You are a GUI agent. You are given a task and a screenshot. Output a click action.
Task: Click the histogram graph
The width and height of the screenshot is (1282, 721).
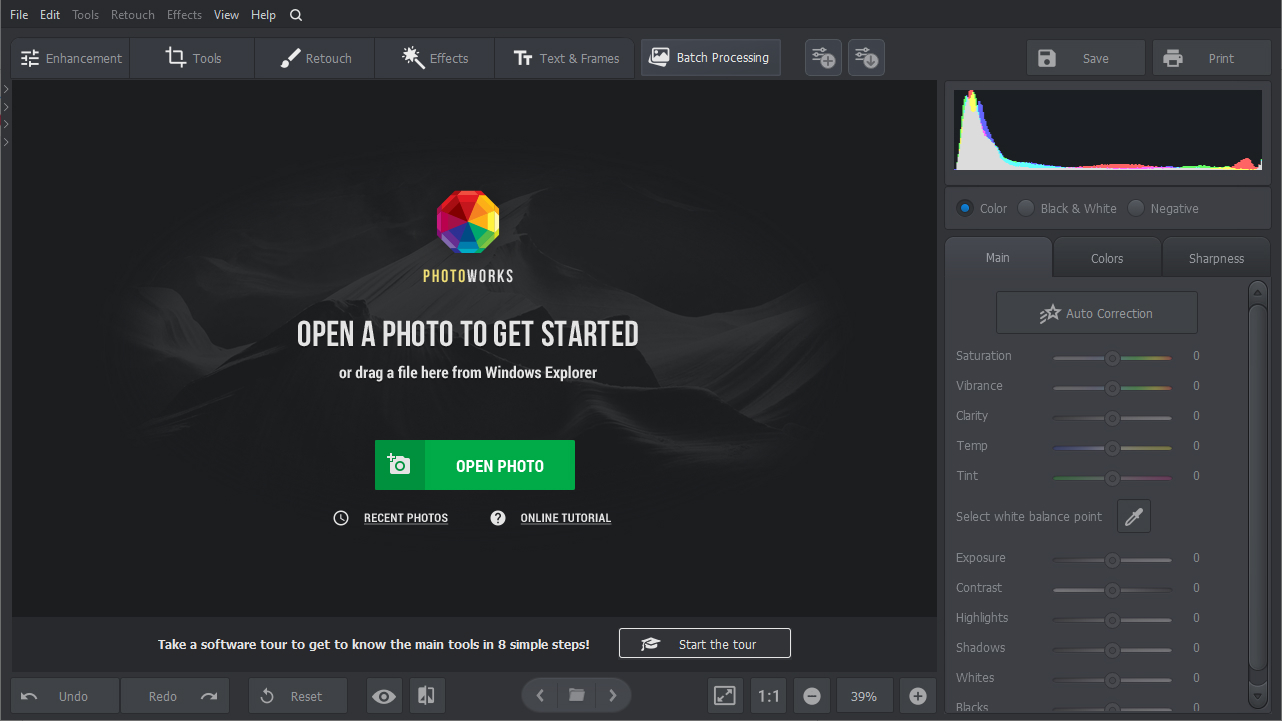[1108, 130]
